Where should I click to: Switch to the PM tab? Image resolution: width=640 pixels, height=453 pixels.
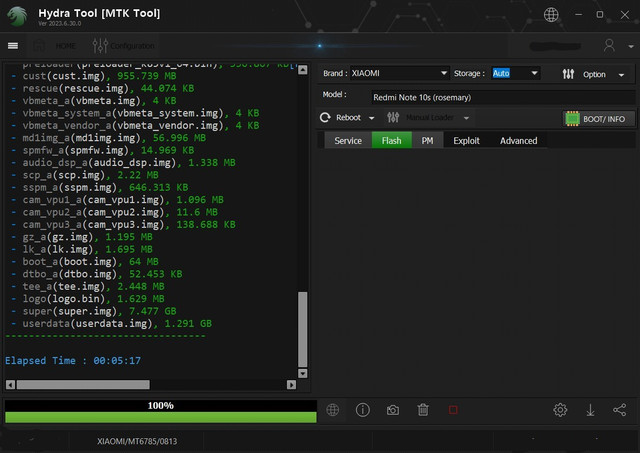[x=427, y=140]
